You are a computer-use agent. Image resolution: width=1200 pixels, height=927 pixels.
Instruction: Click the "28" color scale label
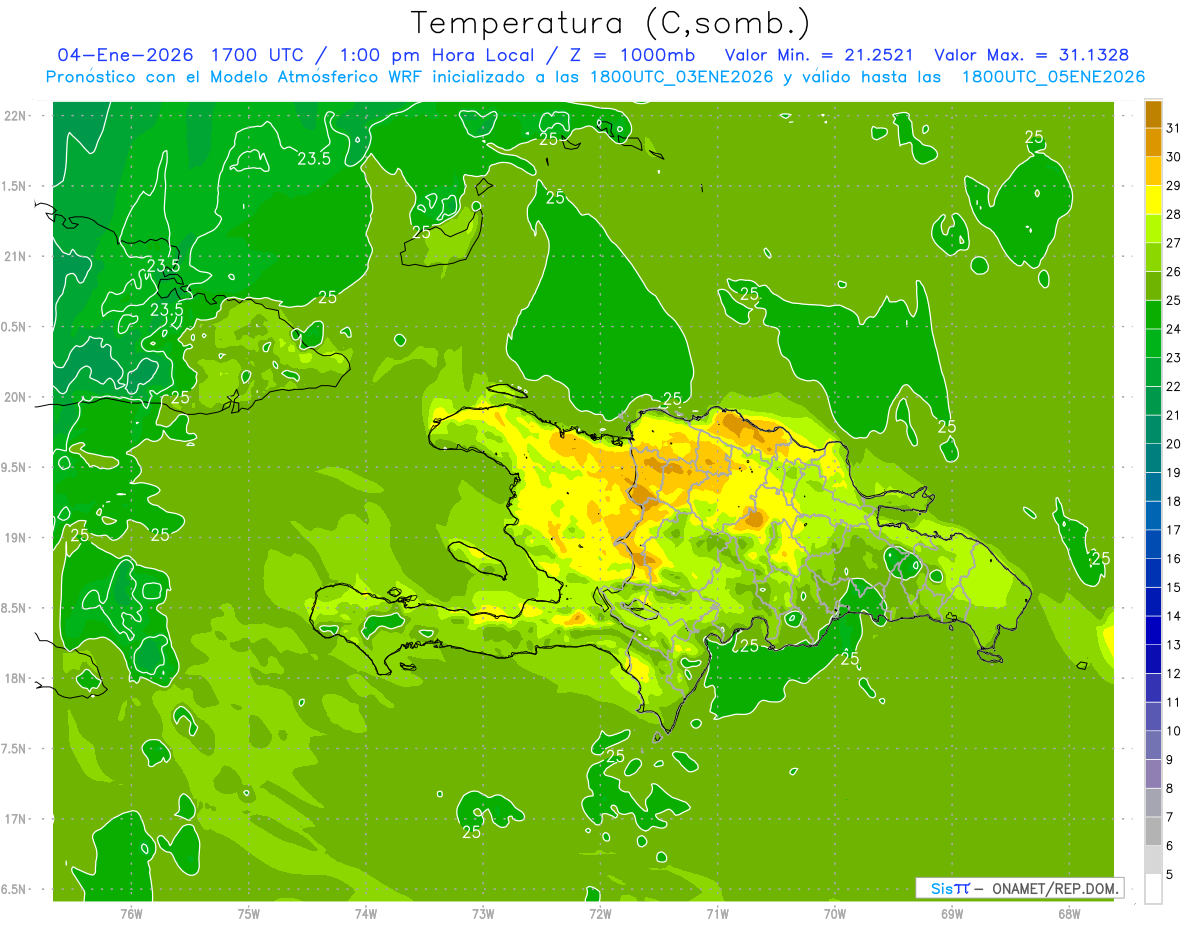1173,214
